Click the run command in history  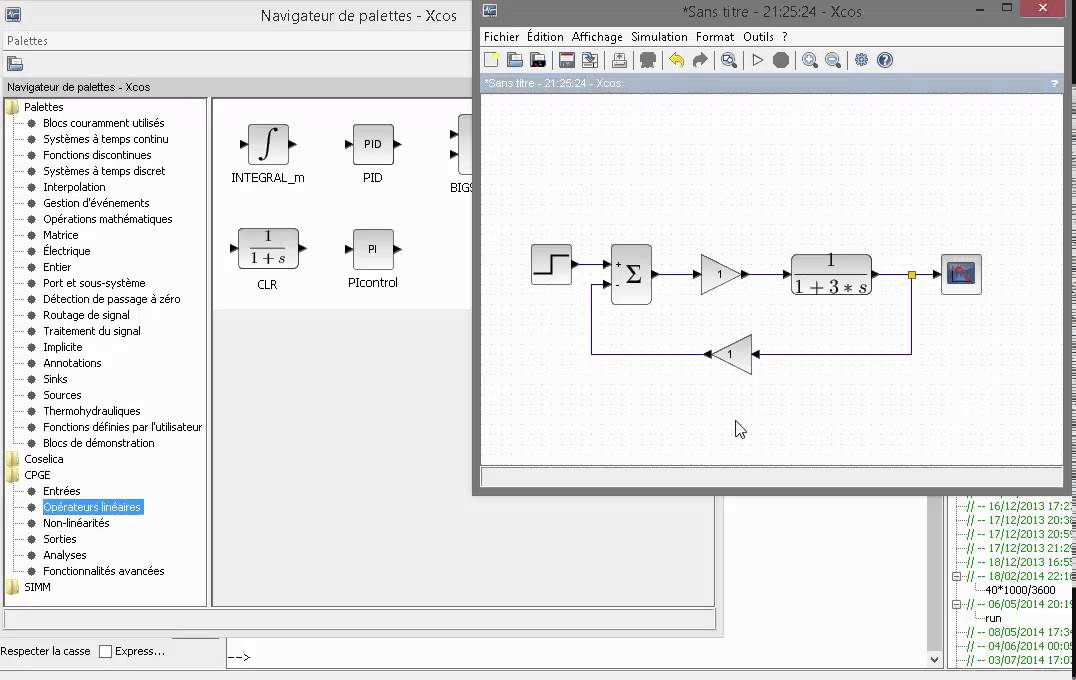993,618
